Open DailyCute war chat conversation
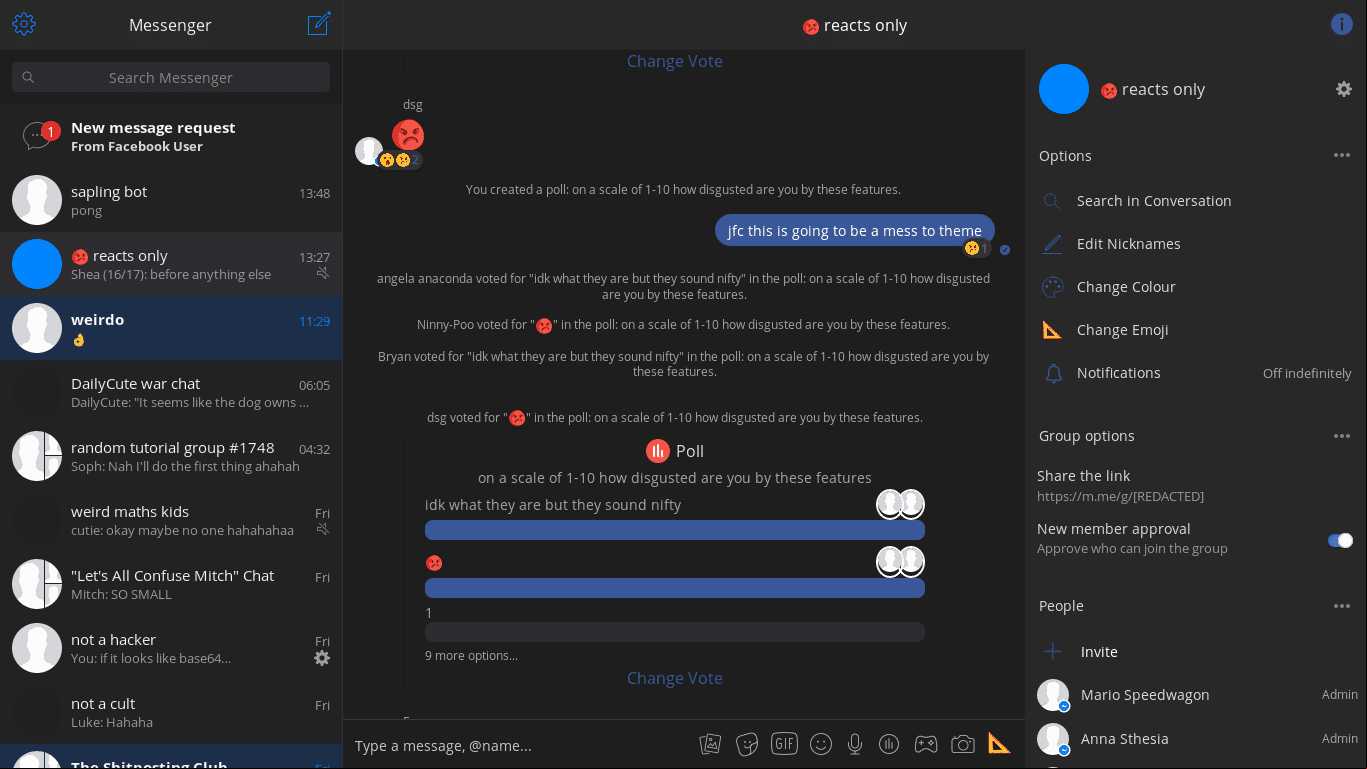The width and height of the screenshot is (1367, 769). coord(171,392)
